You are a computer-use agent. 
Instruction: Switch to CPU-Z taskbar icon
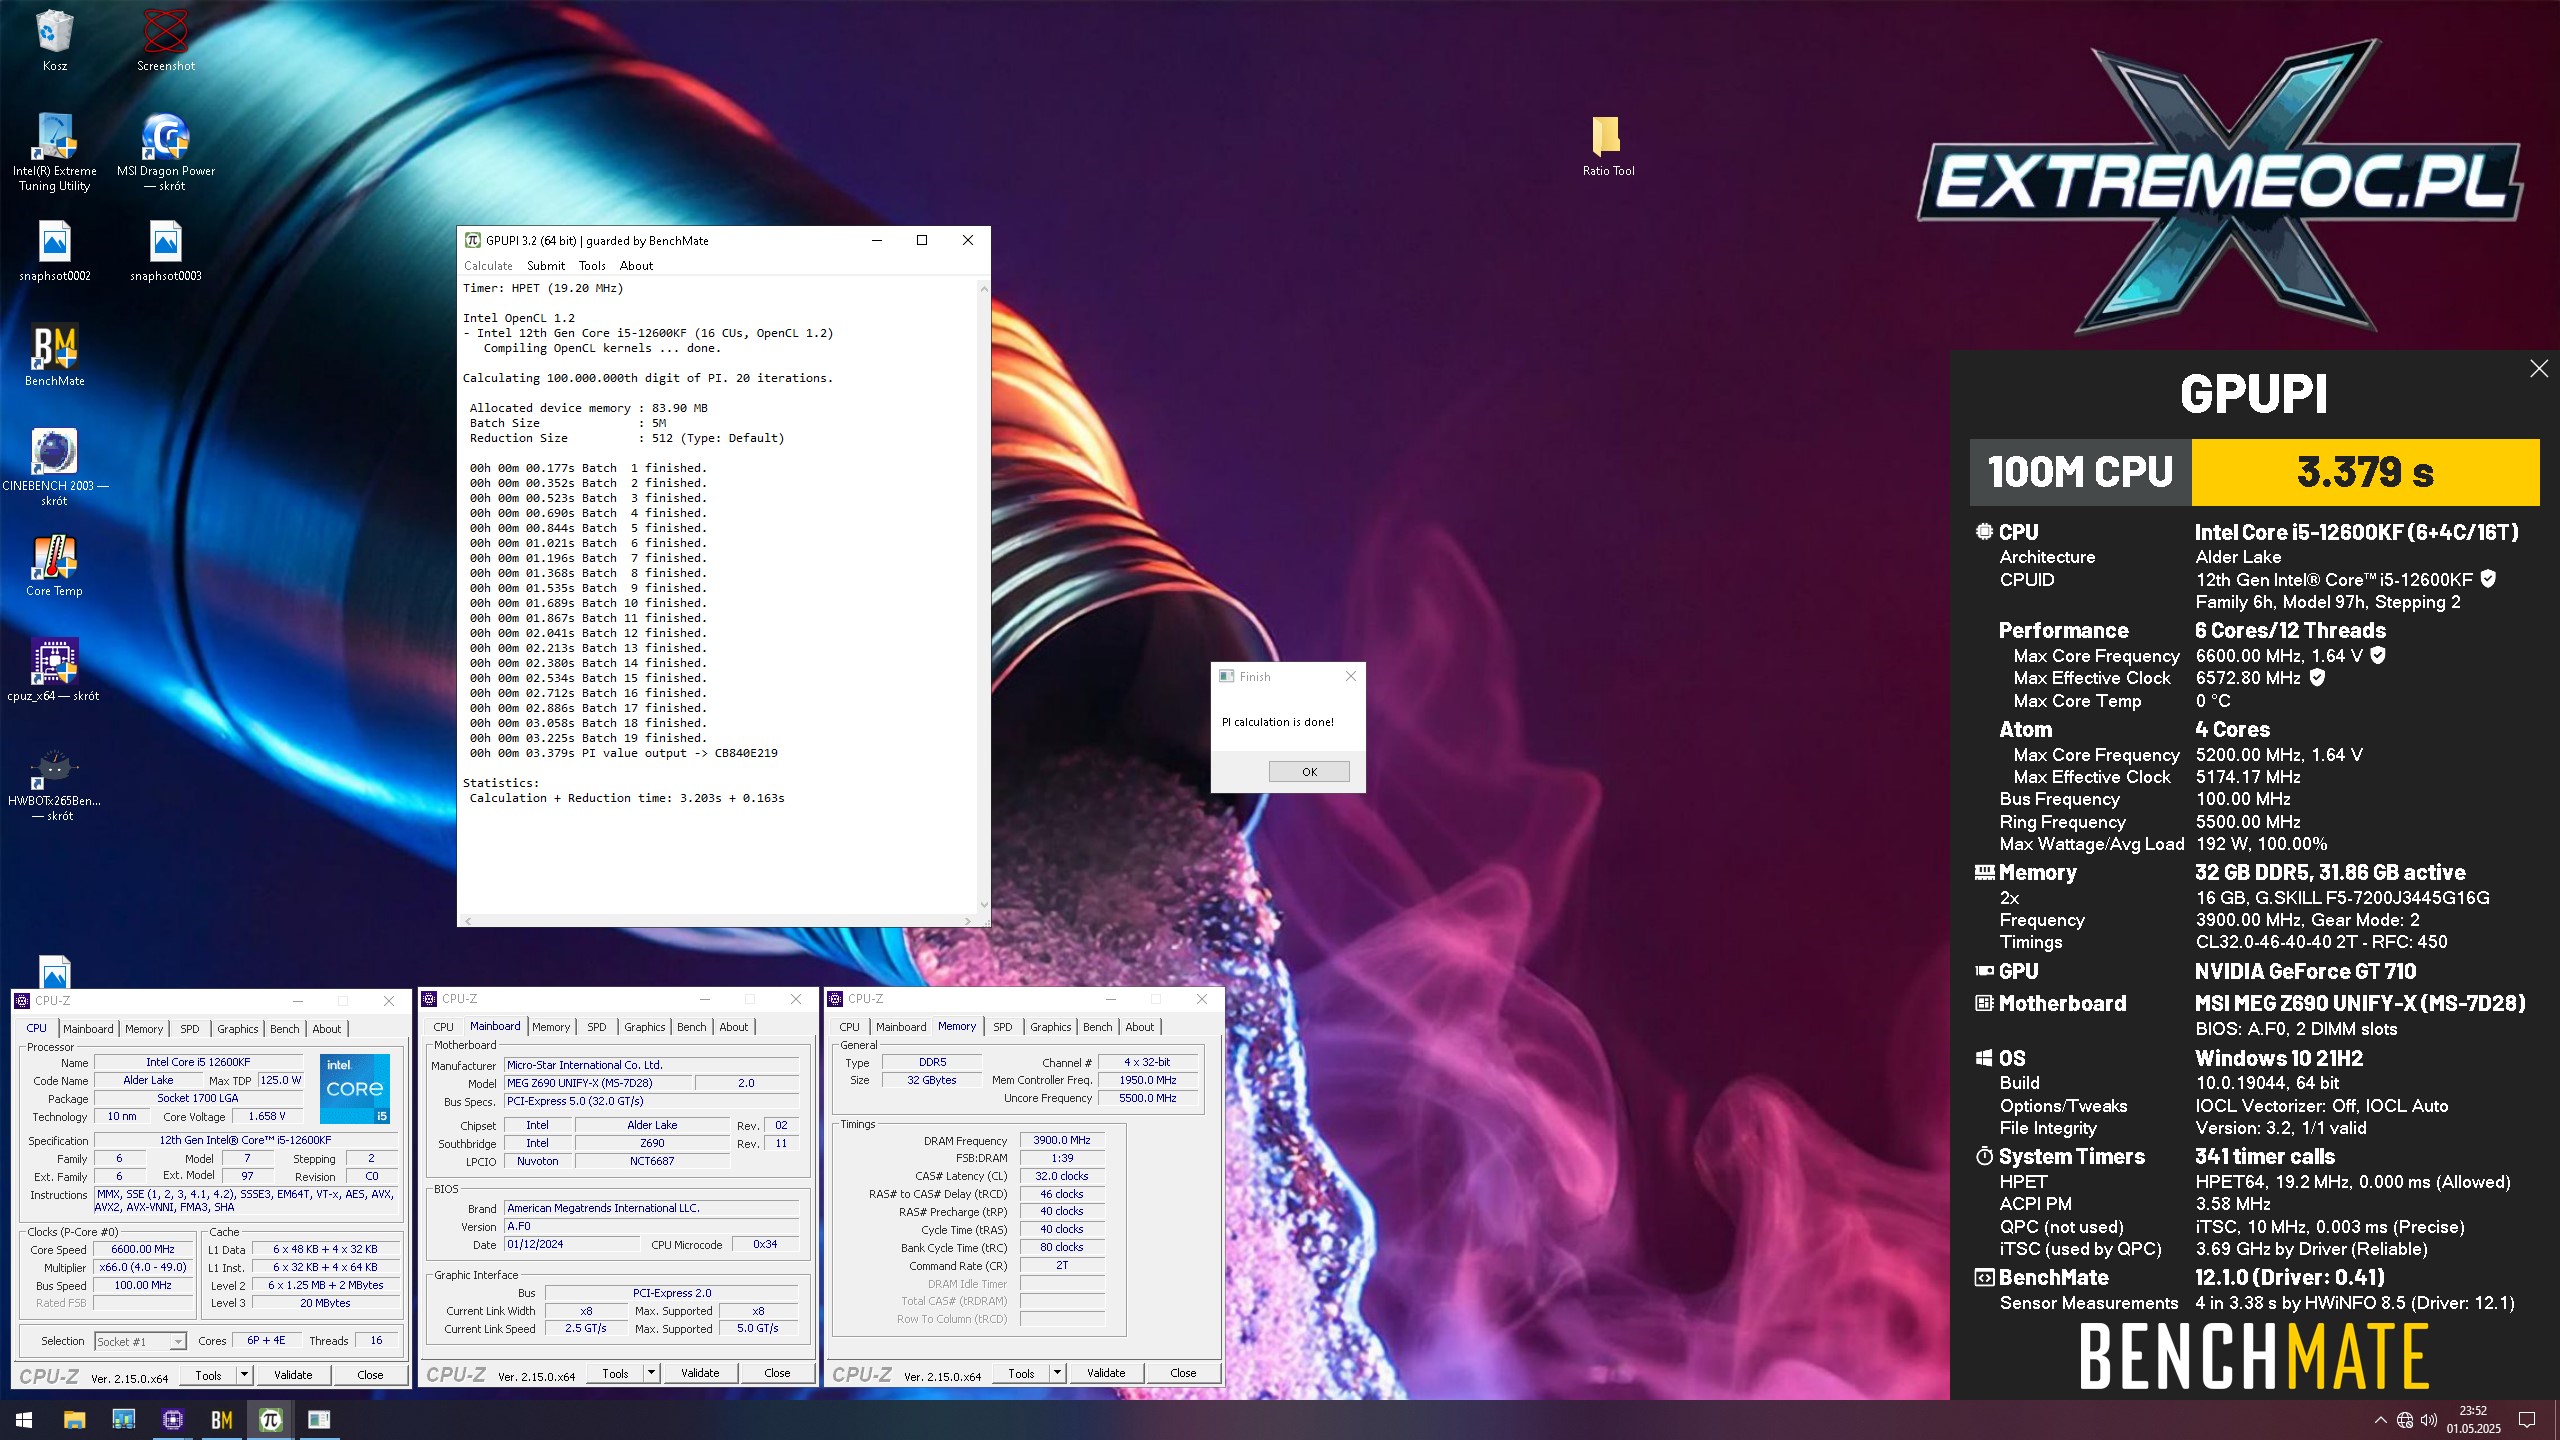172,1420
